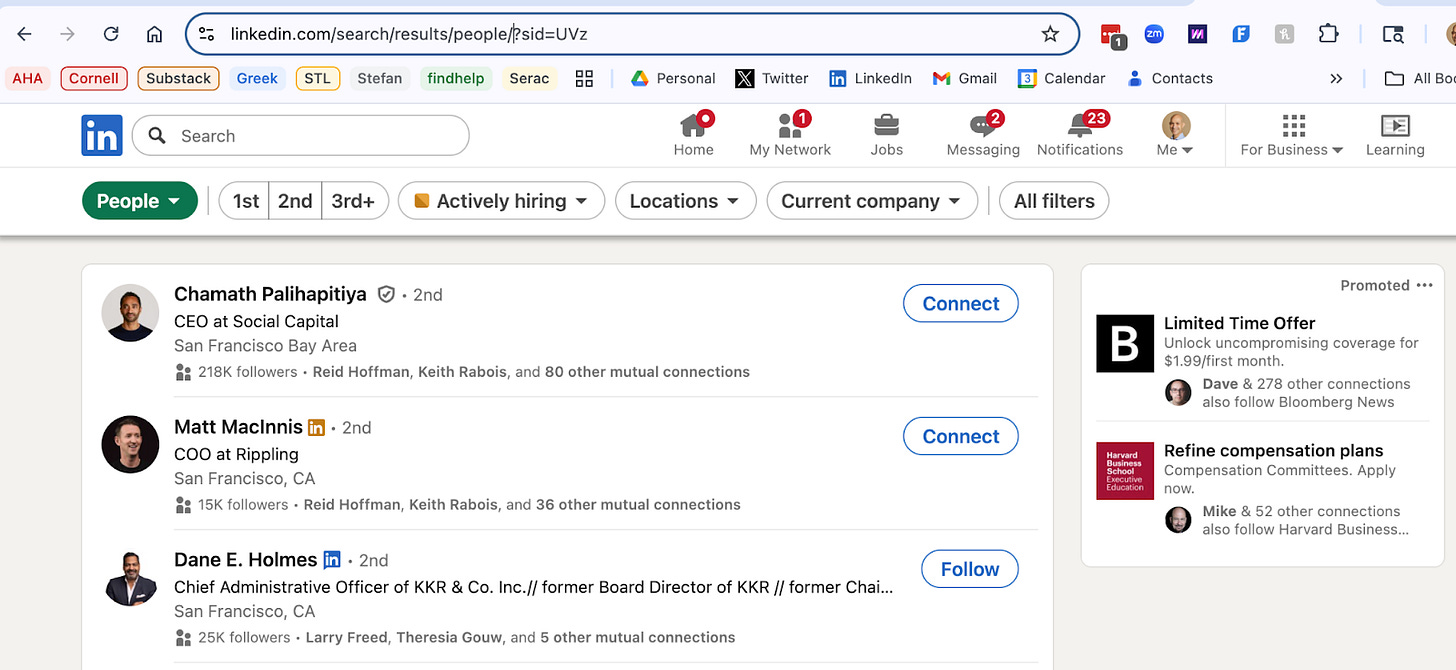Open the Me profile menu
This screenshot has height=670, width=1456.
1175,135
